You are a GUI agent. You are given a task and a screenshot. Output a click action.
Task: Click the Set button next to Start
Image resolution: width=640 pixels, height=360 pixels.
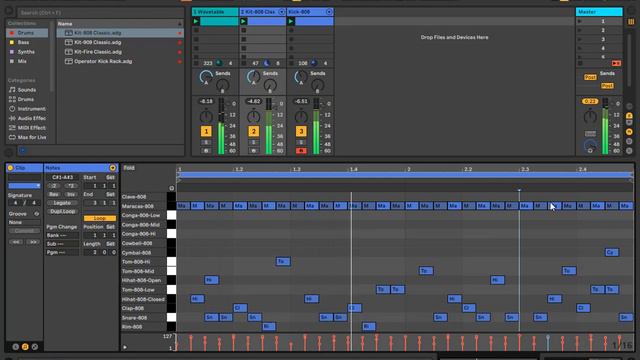coord(110,178)
